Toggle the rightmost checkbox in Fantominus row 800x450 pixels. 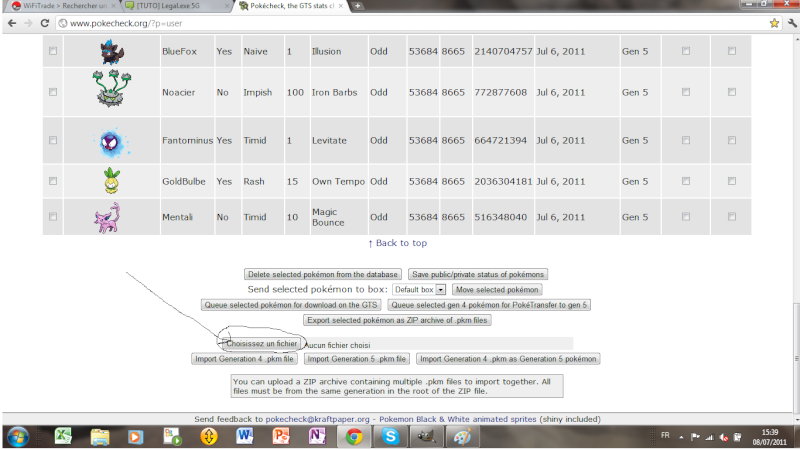(x=732, y=140)
